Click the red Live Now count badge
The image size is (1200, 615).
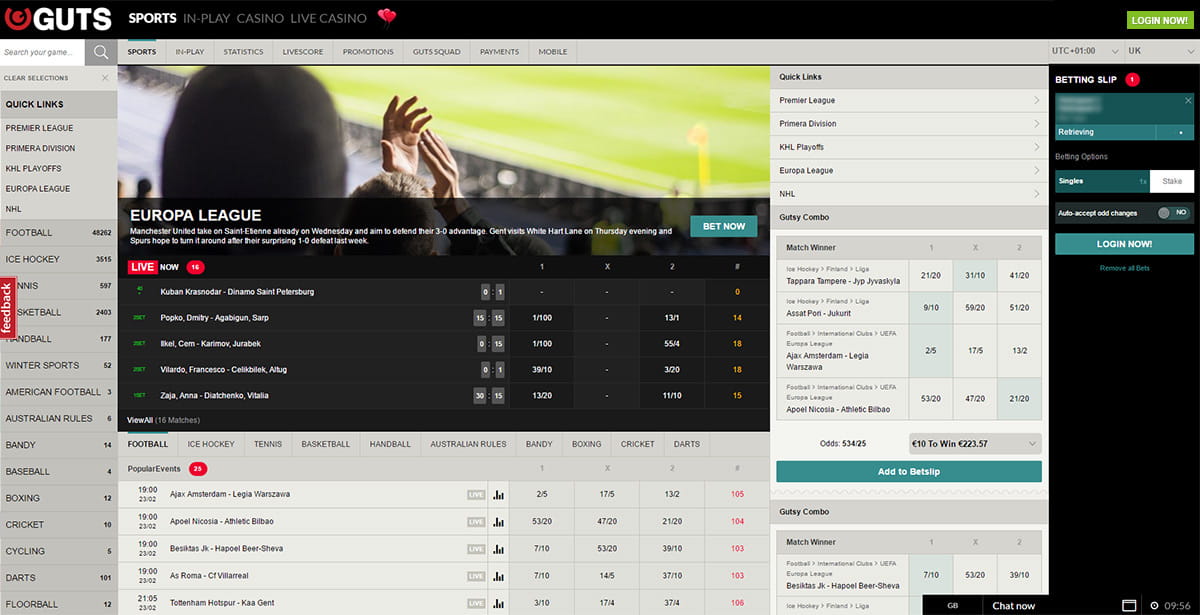click(x=195, y=267)
